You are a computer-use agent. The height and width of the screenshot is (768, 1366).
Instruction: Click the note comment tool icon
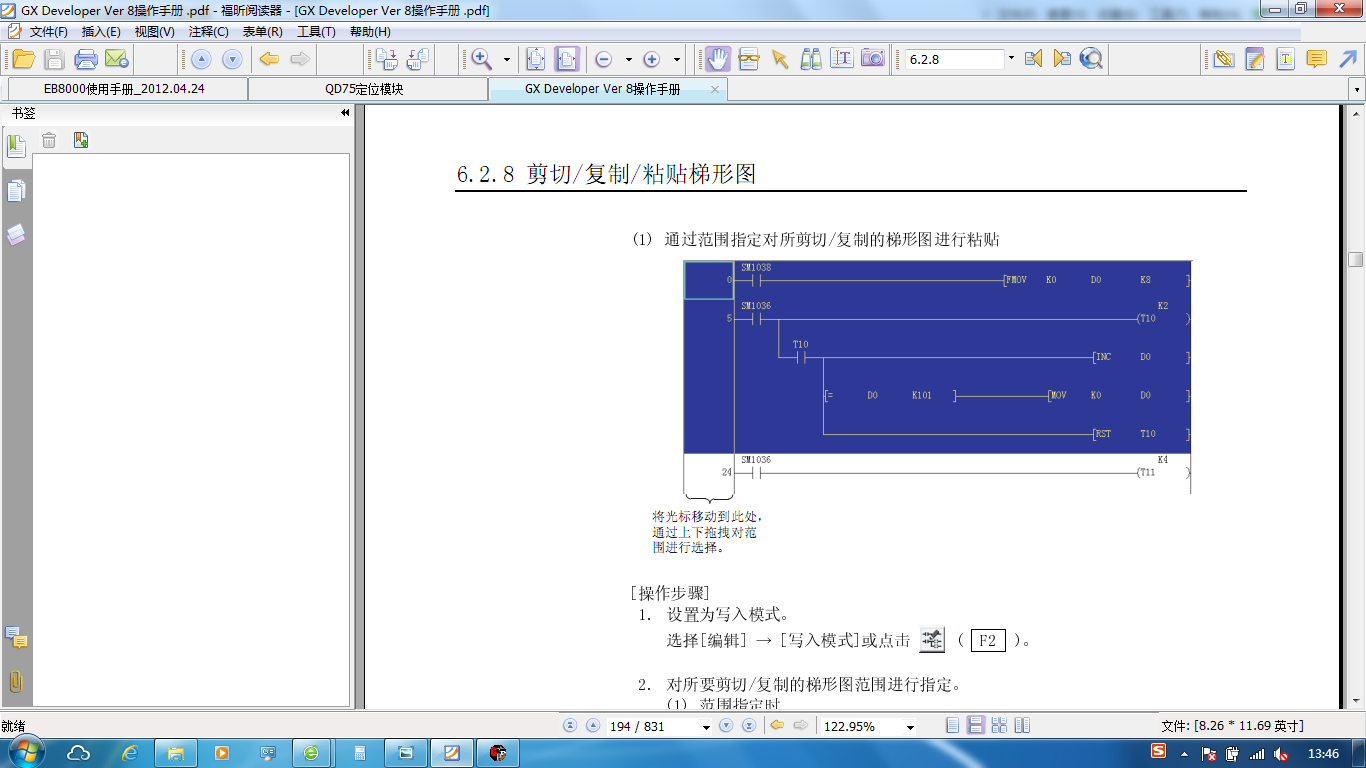click(1317, 59)
